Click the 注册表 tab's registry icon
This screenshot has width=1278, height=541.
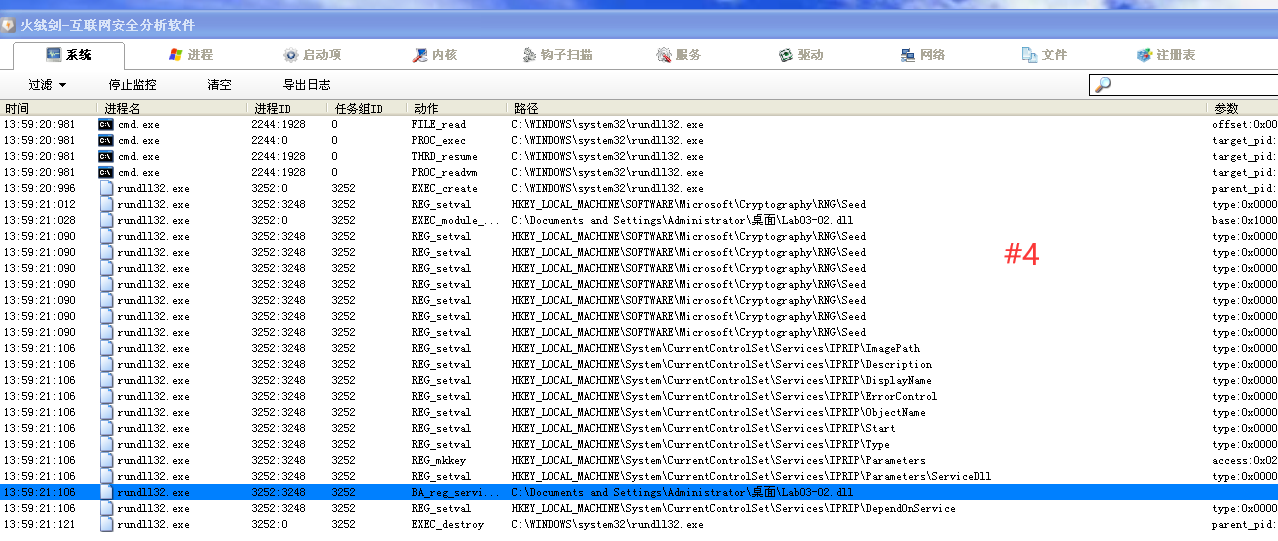[1146, 55]
